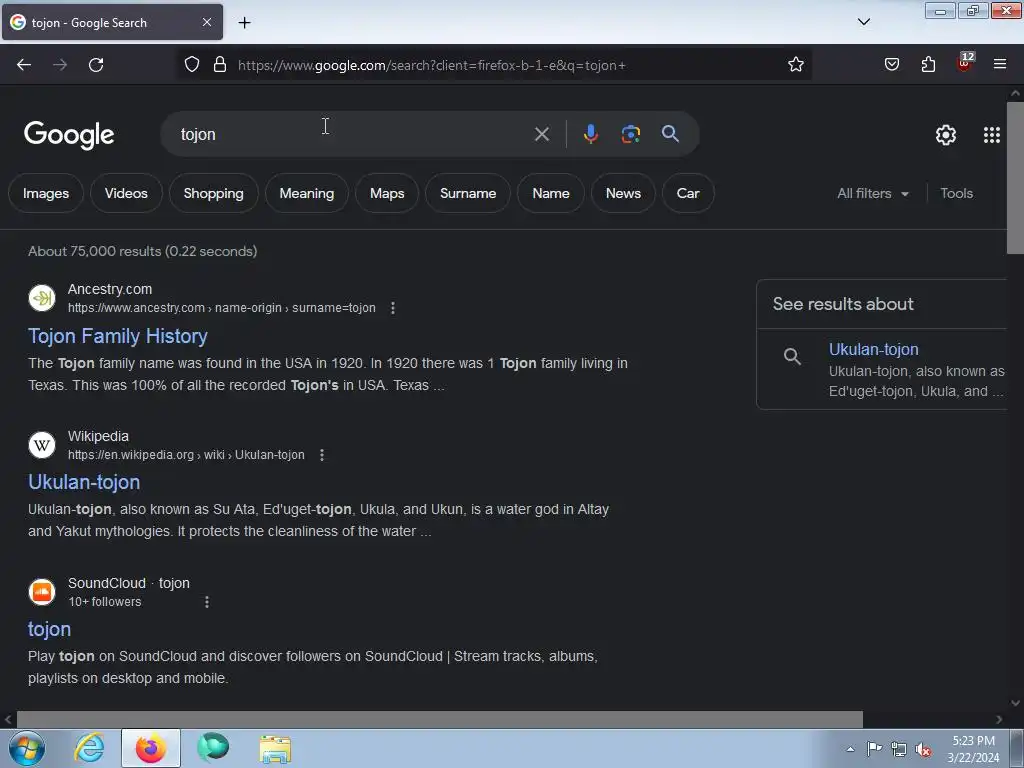Close the tojon Google Search tab
The width and height of the screenshot is (1024, 768).
207,22
